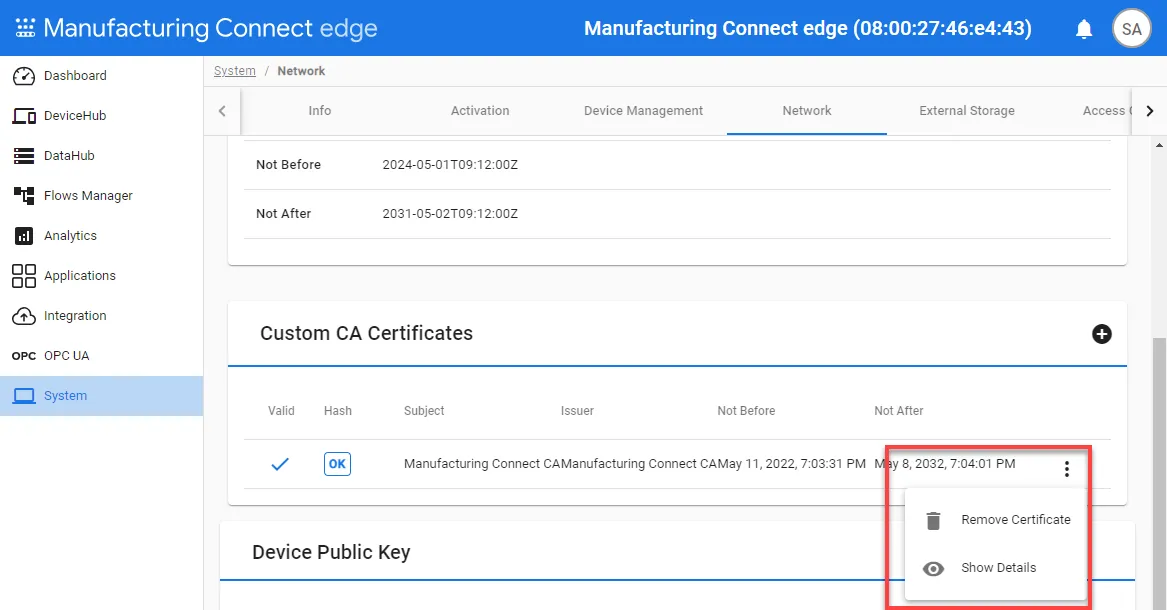Select the Network tab
This screenshot has height=610, width=1167.
tap(807, 111)
